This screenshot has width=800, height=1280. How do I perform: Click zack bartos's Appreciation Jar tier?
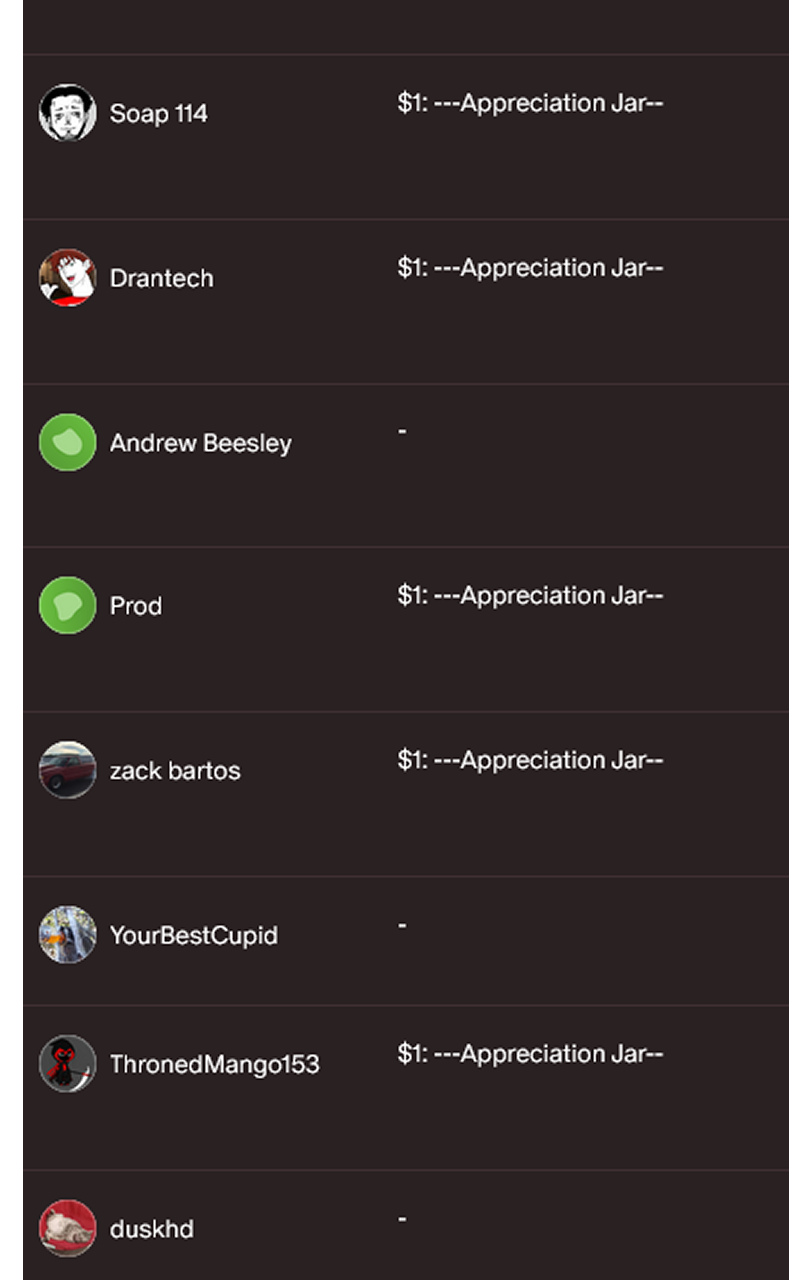click(x=530, y=760)
